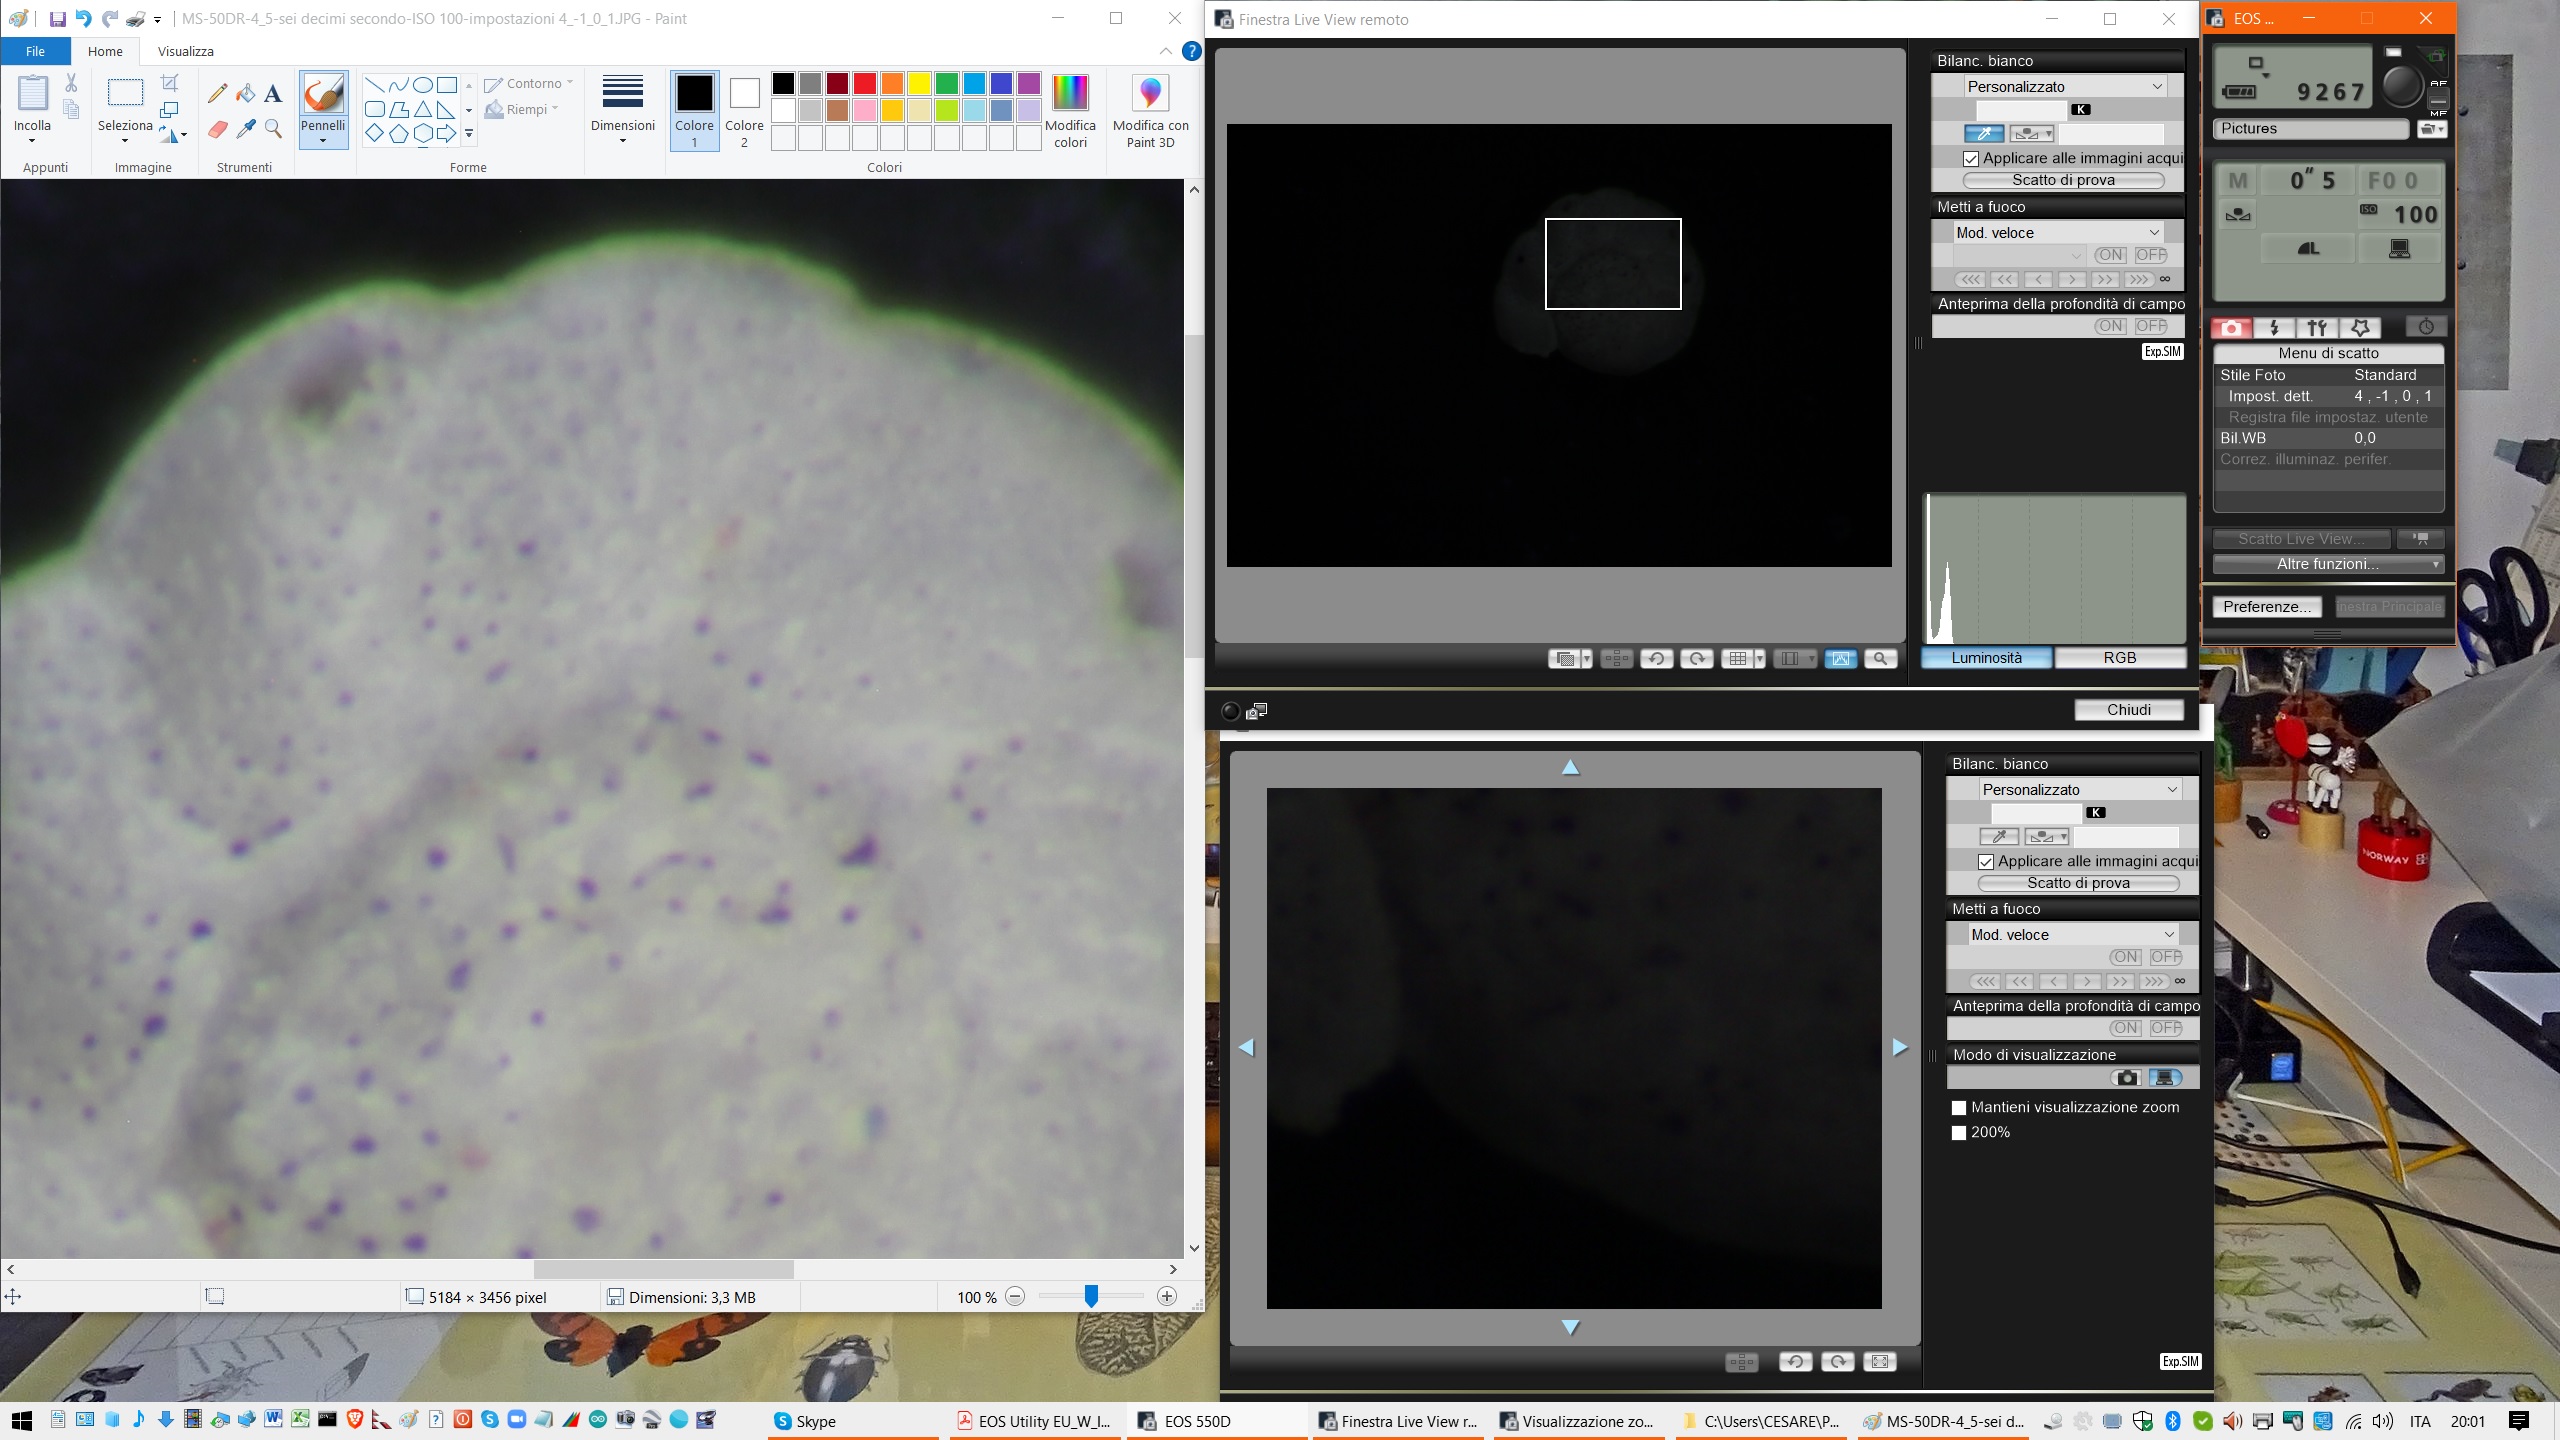The width and height of the screenshot is (2560, 1440).
Task: Check the Mantieni visualizzazione zoom option
Action: coord(1959,1108)
